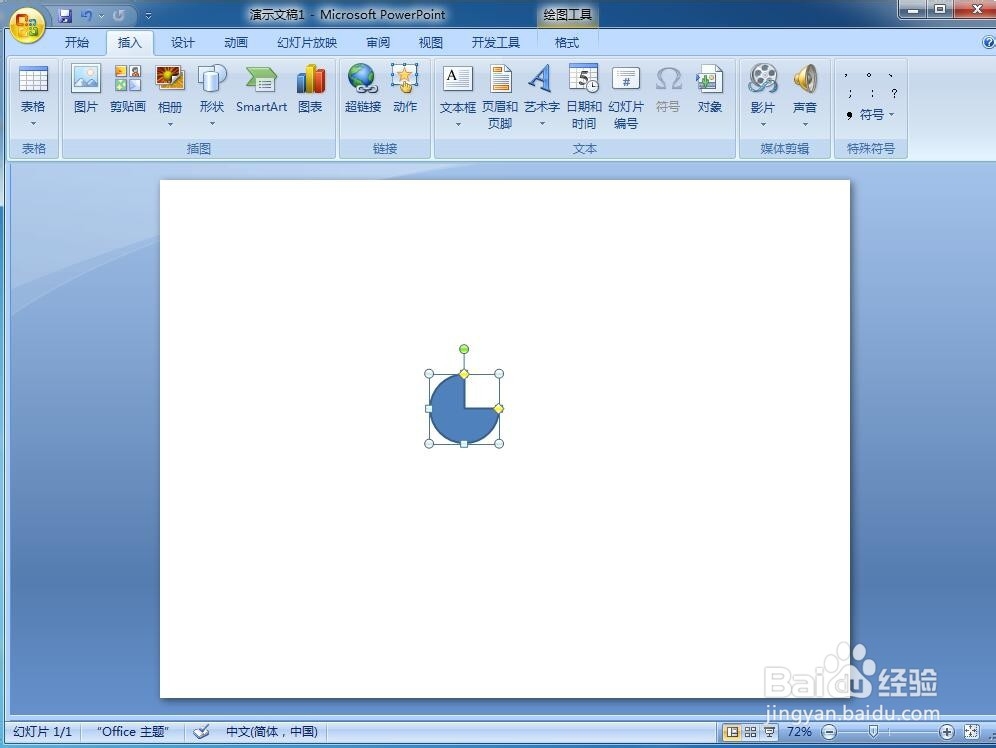
Task: Switch to the Design ribbon tab
Action: coord(182,42)
